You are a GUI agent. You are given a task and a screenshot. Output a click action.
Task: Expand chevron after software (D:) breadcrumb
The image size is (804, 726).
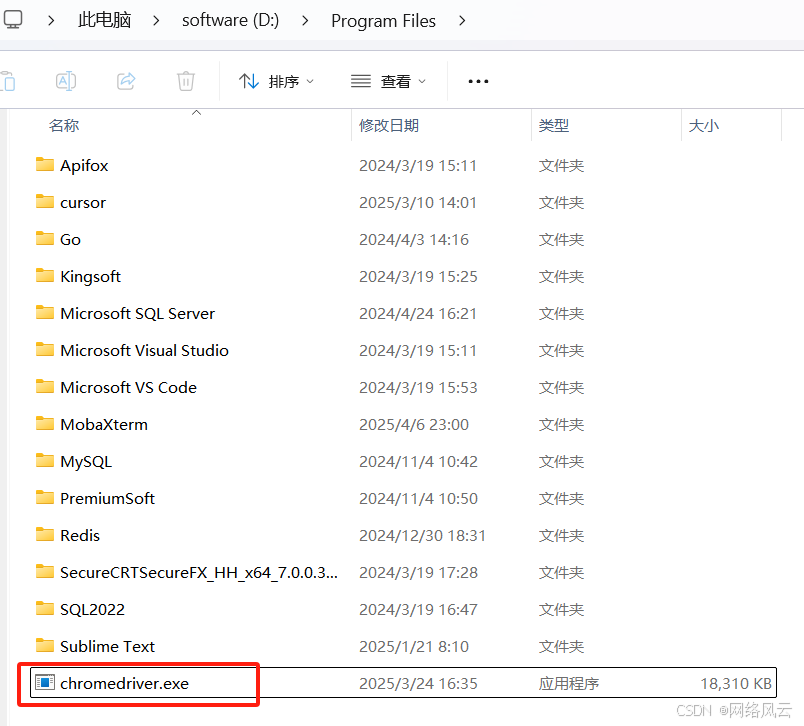305,21
